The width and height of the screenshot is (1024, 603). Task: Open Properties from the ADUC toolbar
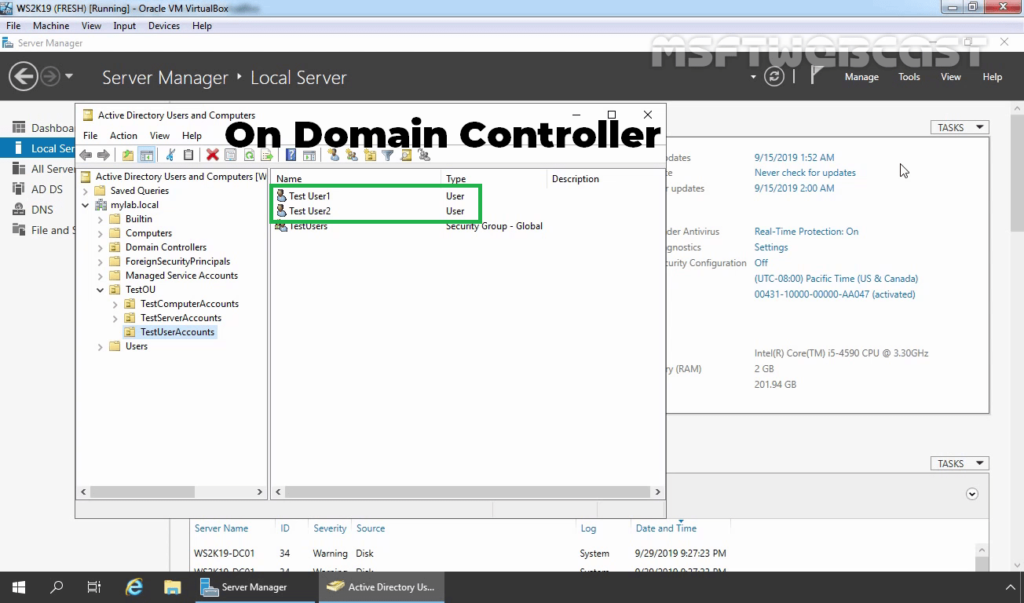[x=231, y=155]
